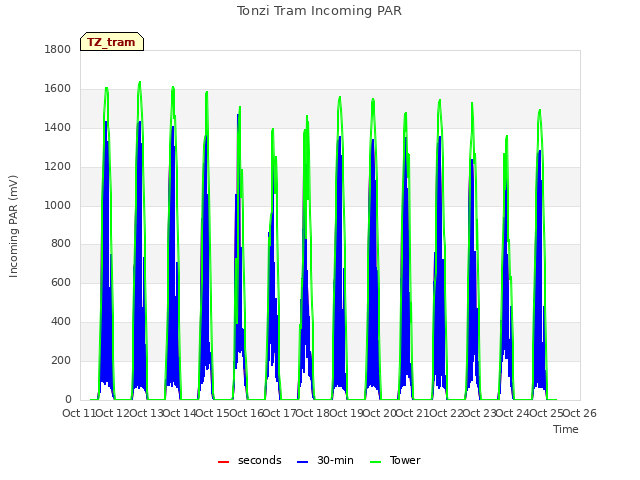Click the Time x-axis label
The image size is (640, 480).
click(x=566, y=429)
